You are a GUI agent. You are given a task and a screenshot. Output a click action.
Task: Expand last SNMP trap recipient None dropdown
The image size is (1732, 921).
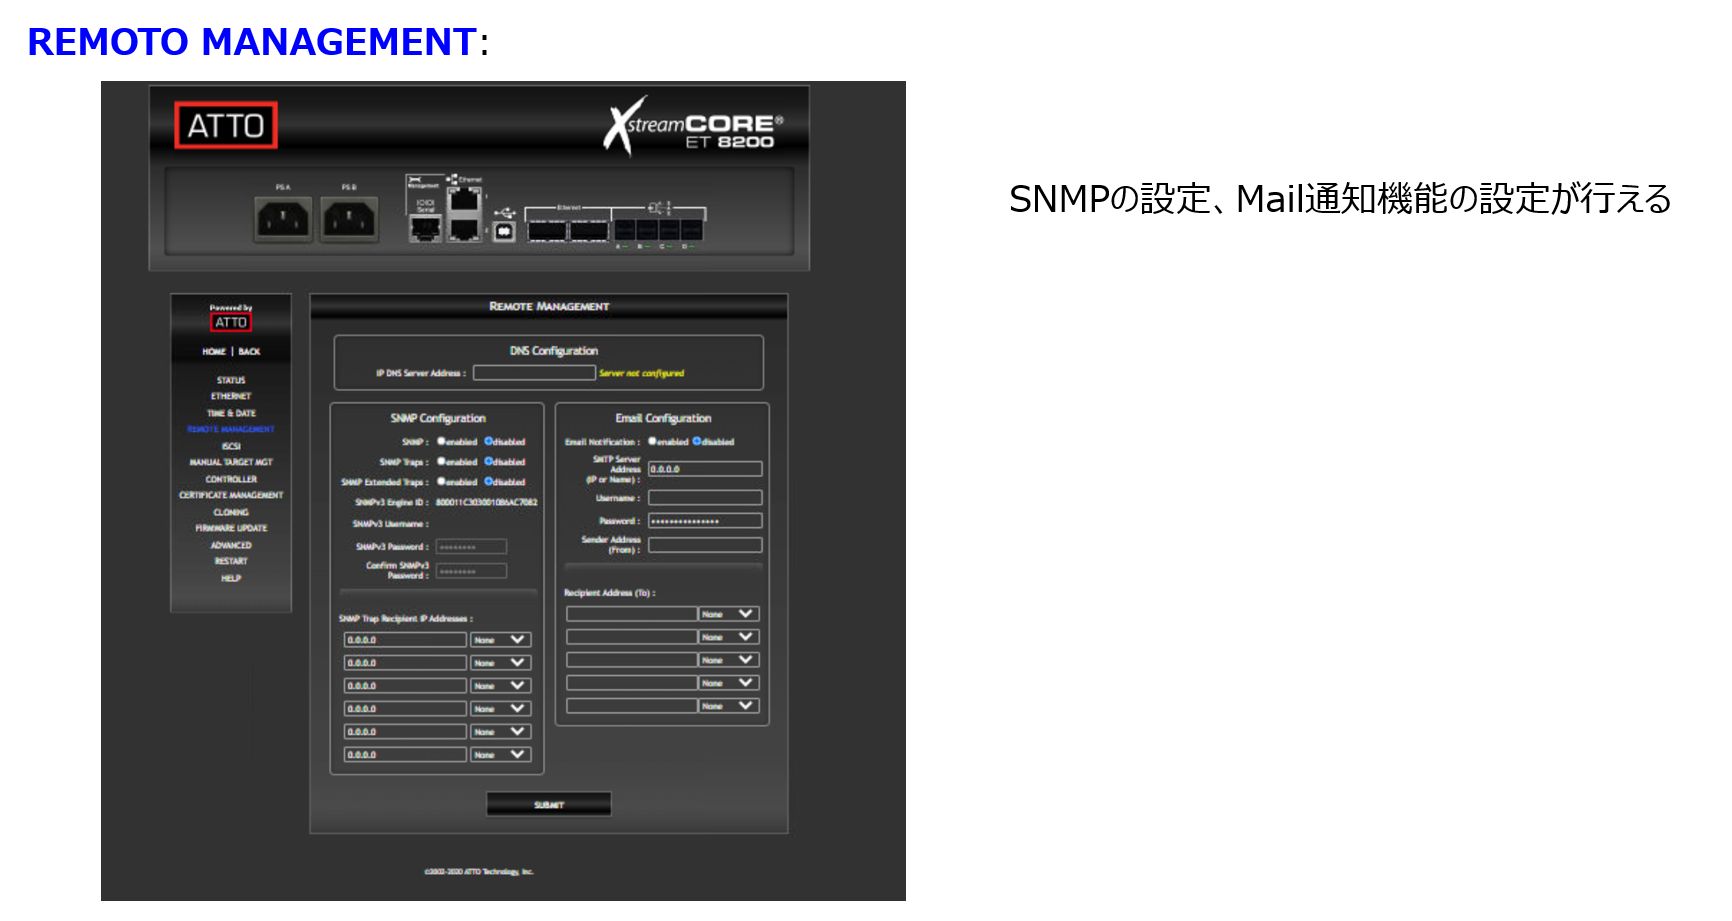coord(500,755)
